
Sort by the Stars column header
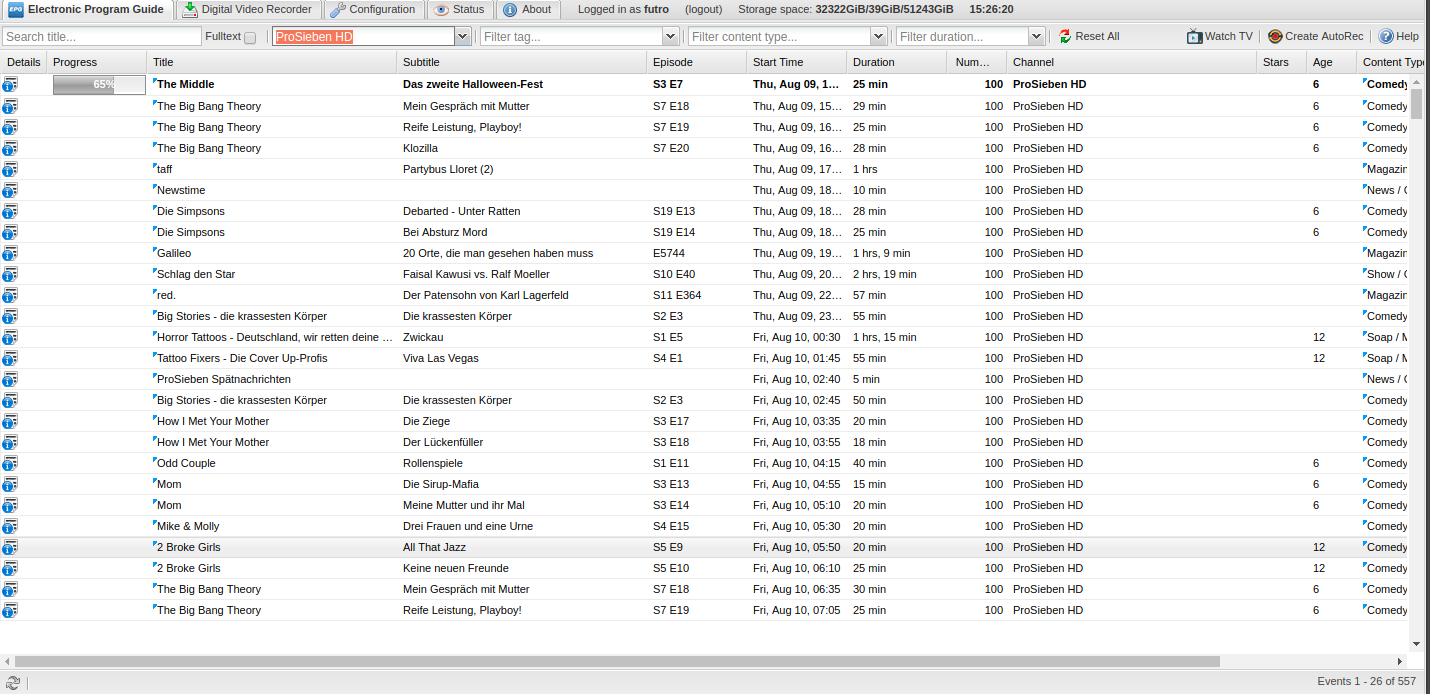pos(1282,62)
